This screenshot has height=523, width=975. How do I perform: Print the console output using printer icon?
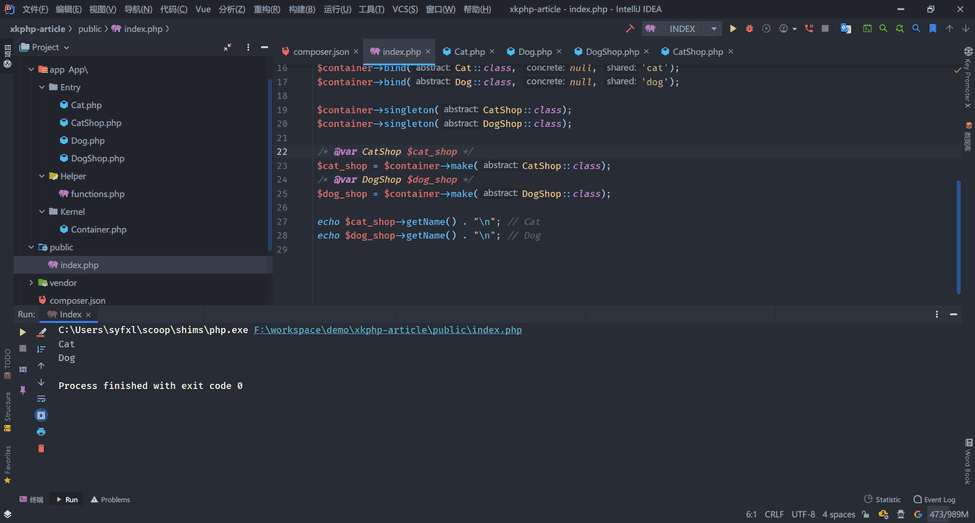pos(41,432)
